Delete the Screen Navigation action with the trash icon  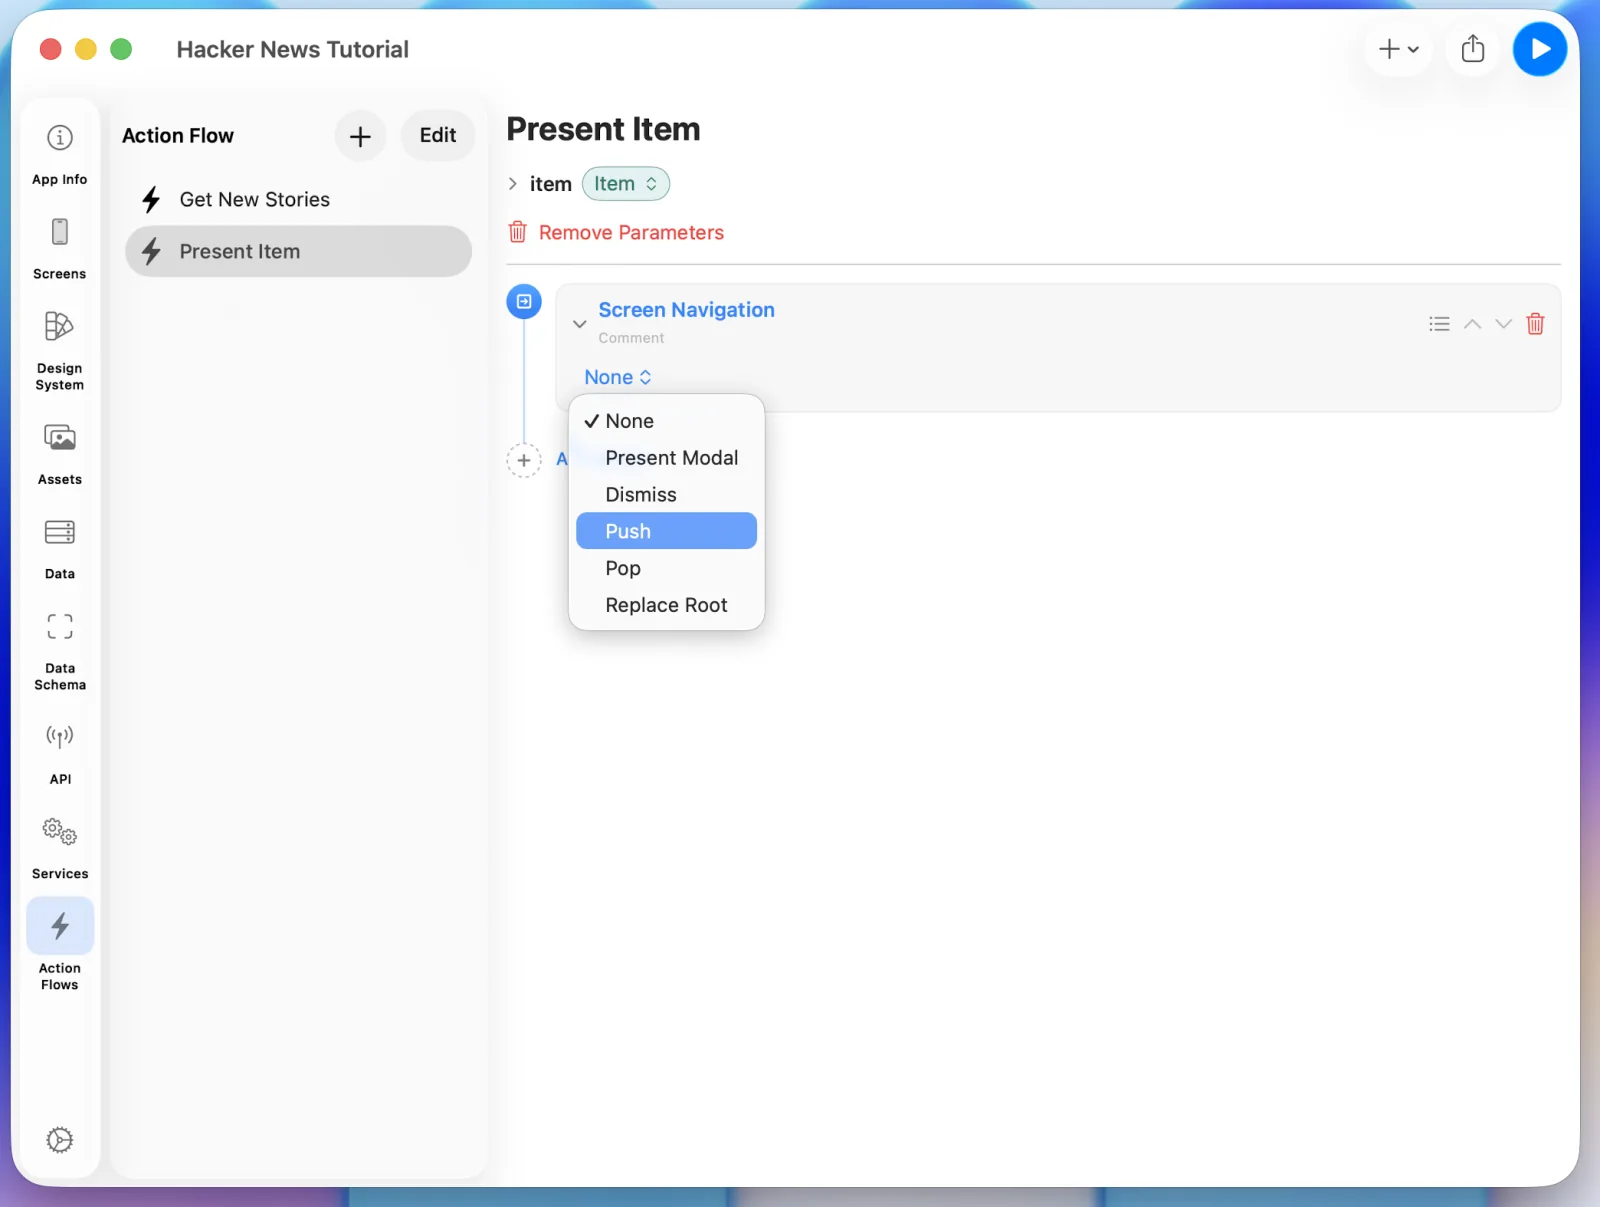pyautogui.click(x=1535, y=324)
